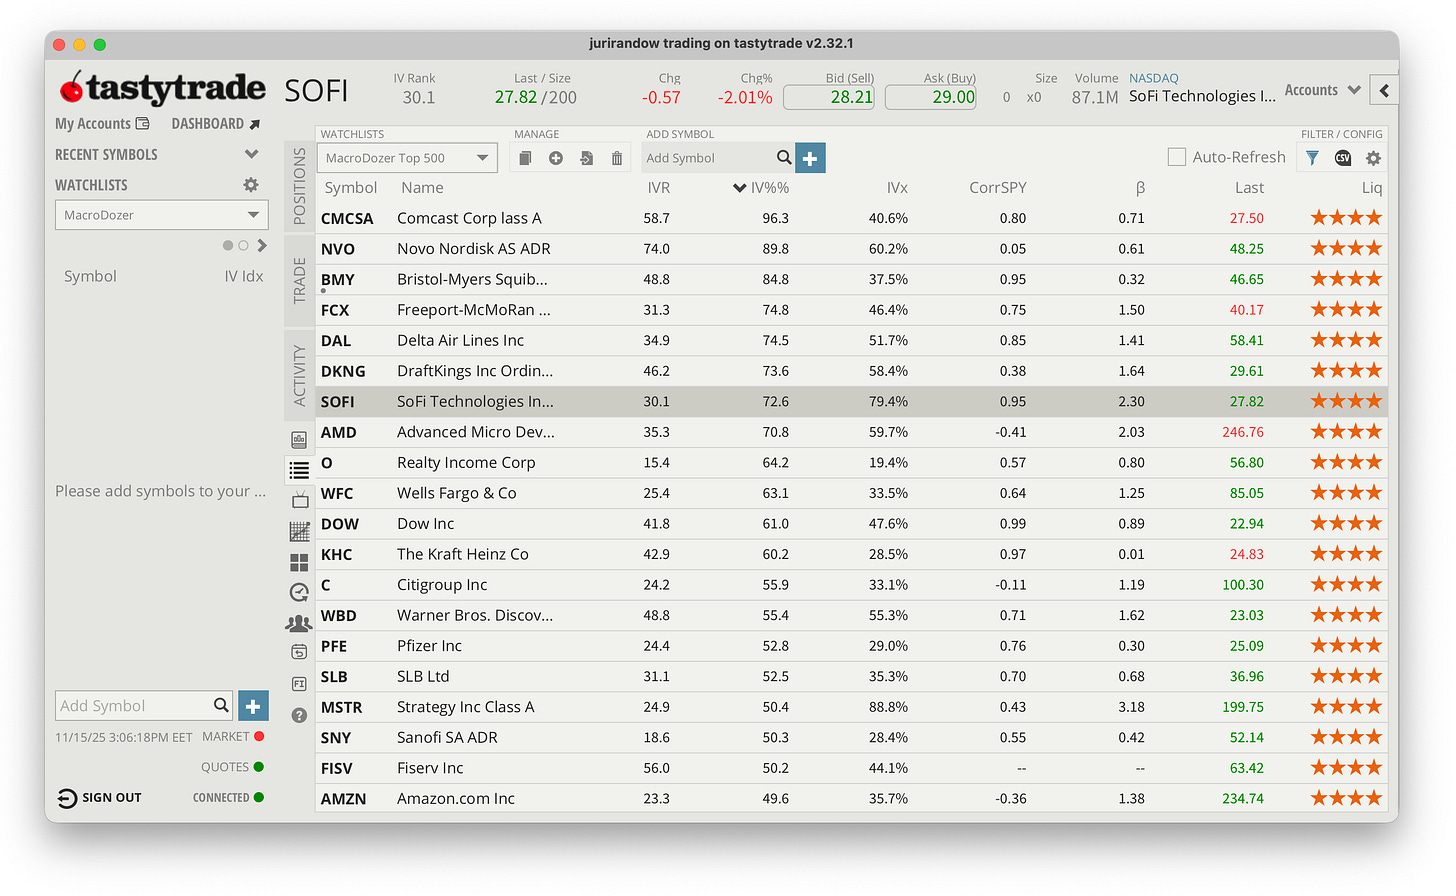Click the Wells Fargo & Co name
This screenshot has width=1456, height=896.
click(457, 493)
